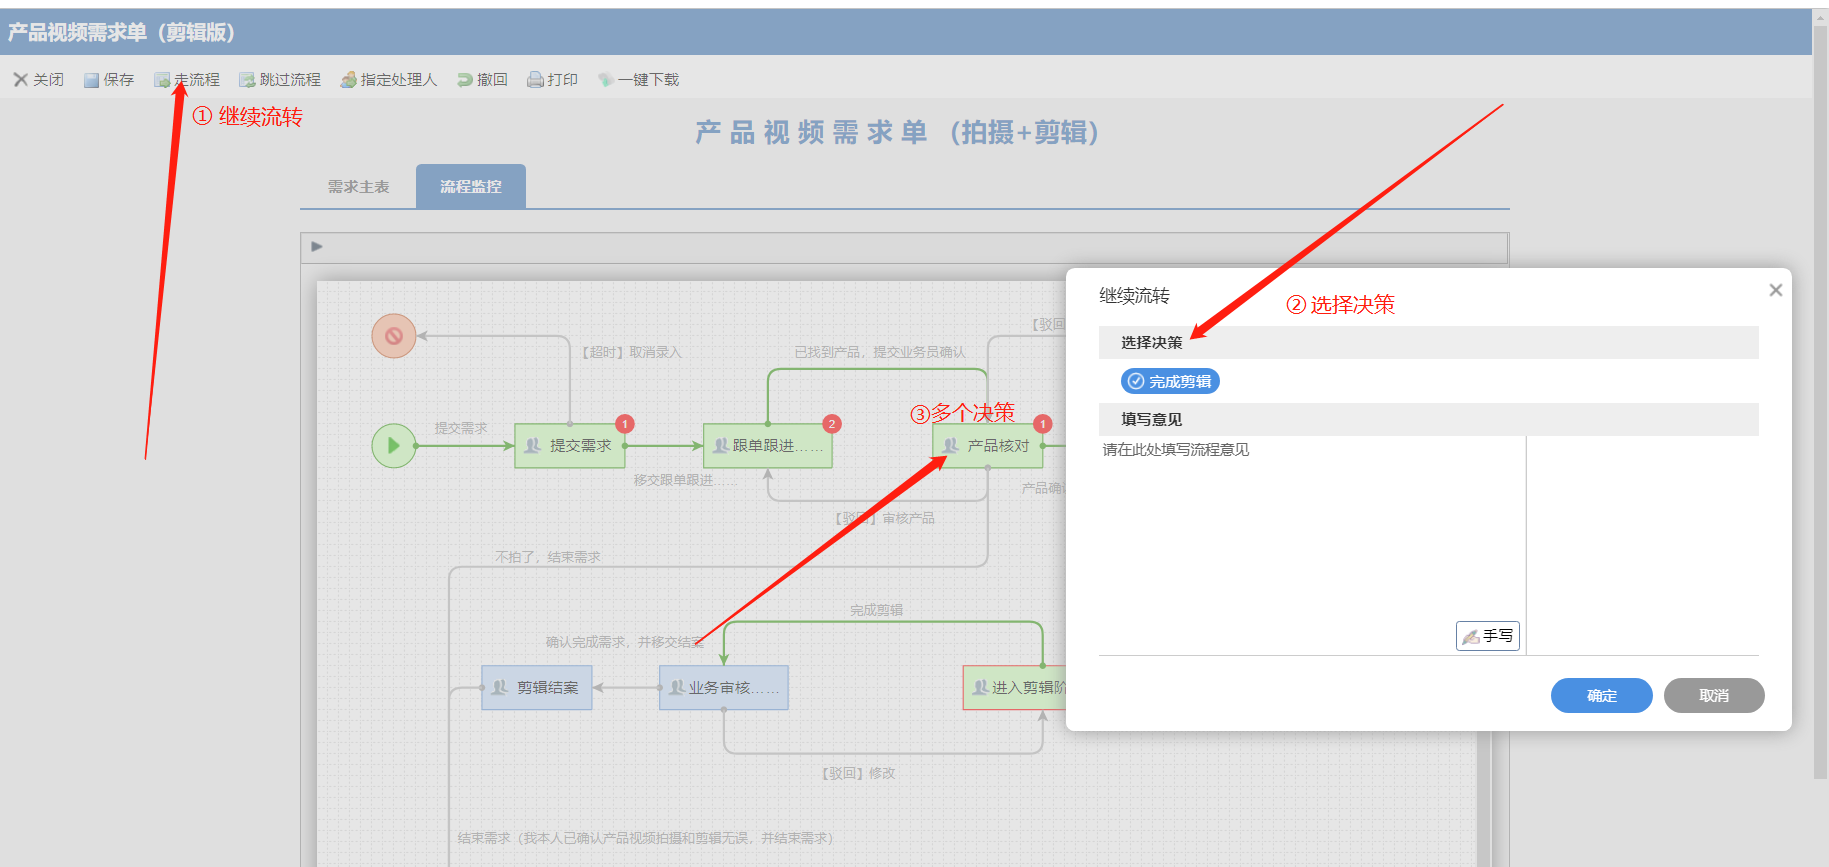Click badge 1 on 提交需求 node
The height and width of the screenshot is (867, 1829).
click(625, 424)
